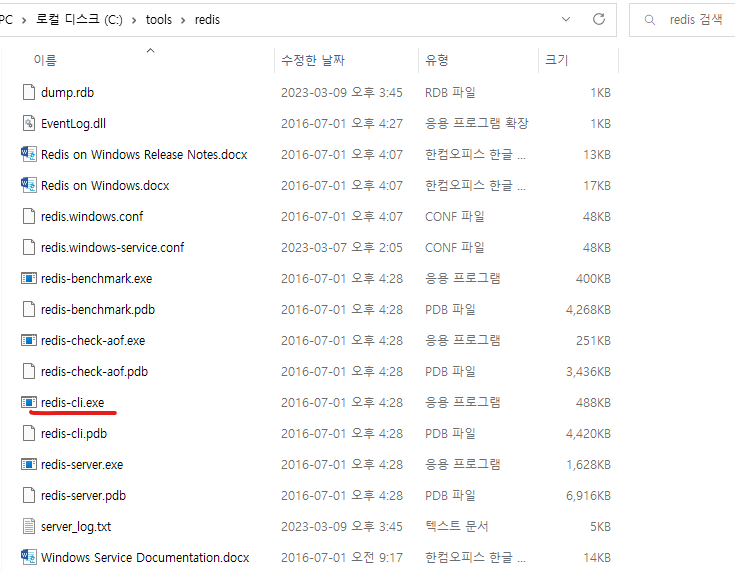Open the address bar history dropdown
Image resolution: width=735 pixels, height=573 pixels.
pyautogui.click(x=566, y=19)
